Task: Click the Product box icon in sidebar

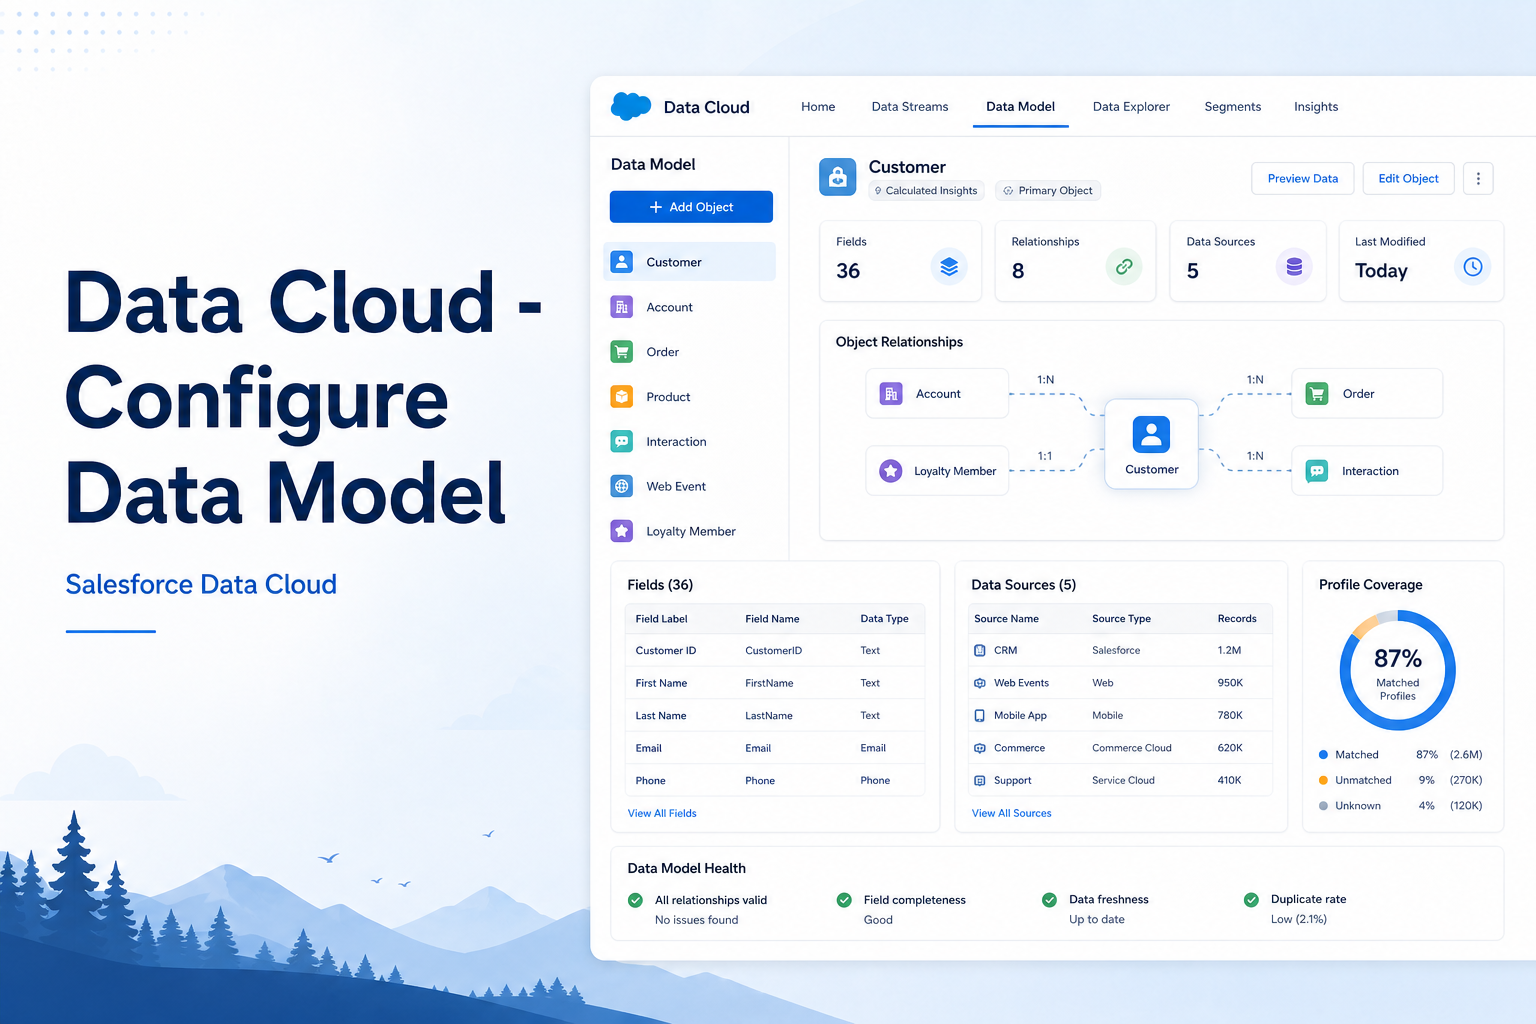Action: [622, 397]
